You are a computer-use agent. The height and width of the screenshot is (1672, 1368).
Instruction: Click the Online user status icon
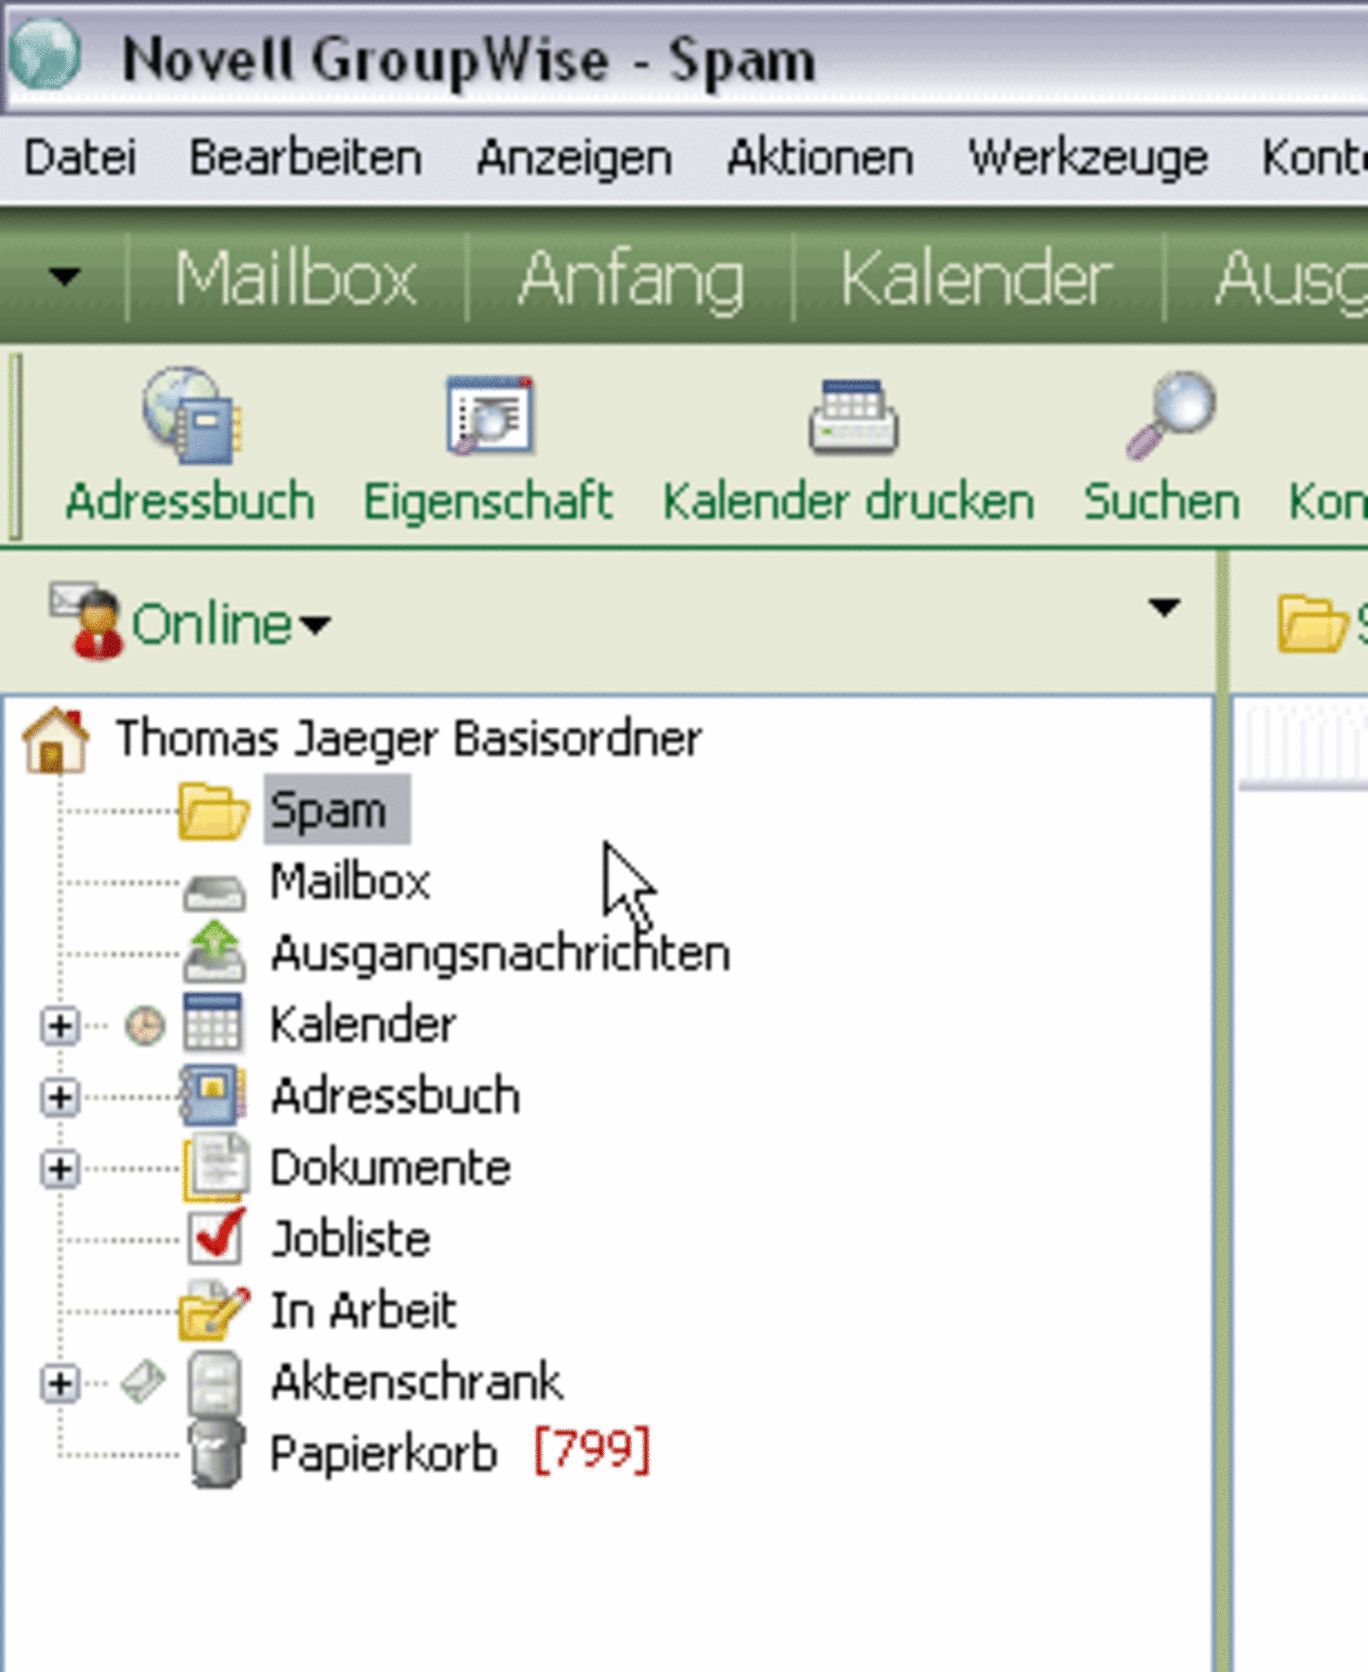click(x=87, y=621)
